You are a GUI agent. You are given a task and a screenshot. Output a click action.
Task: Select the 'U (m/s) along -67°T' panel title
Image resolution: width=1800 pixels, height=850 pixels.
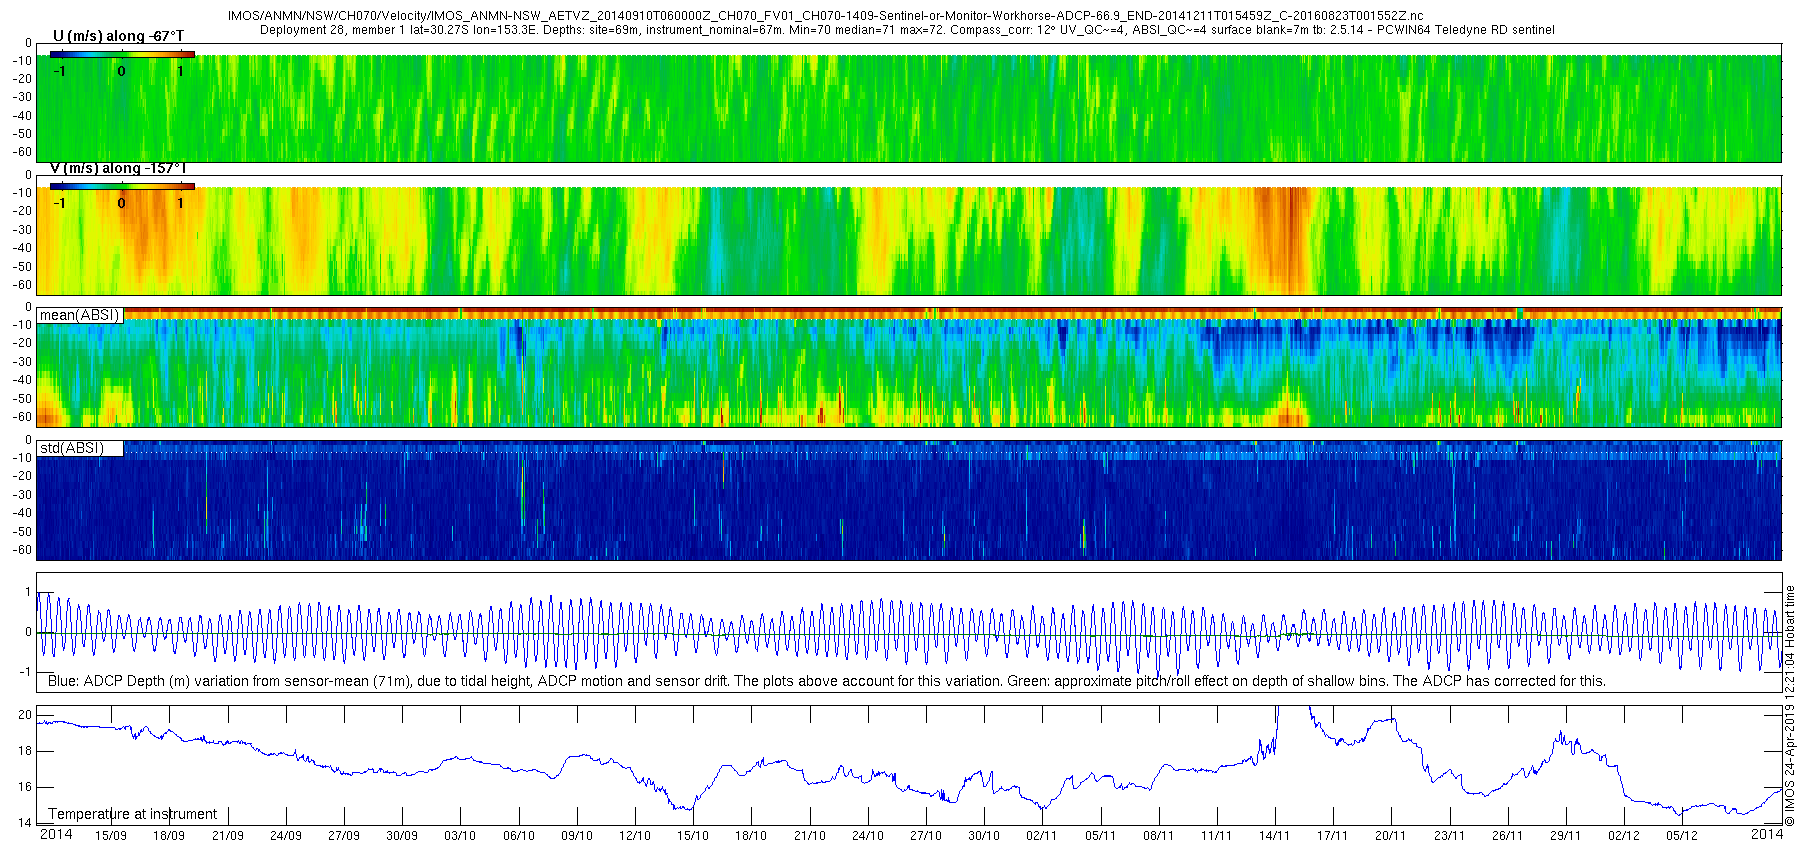pos(118,36)
